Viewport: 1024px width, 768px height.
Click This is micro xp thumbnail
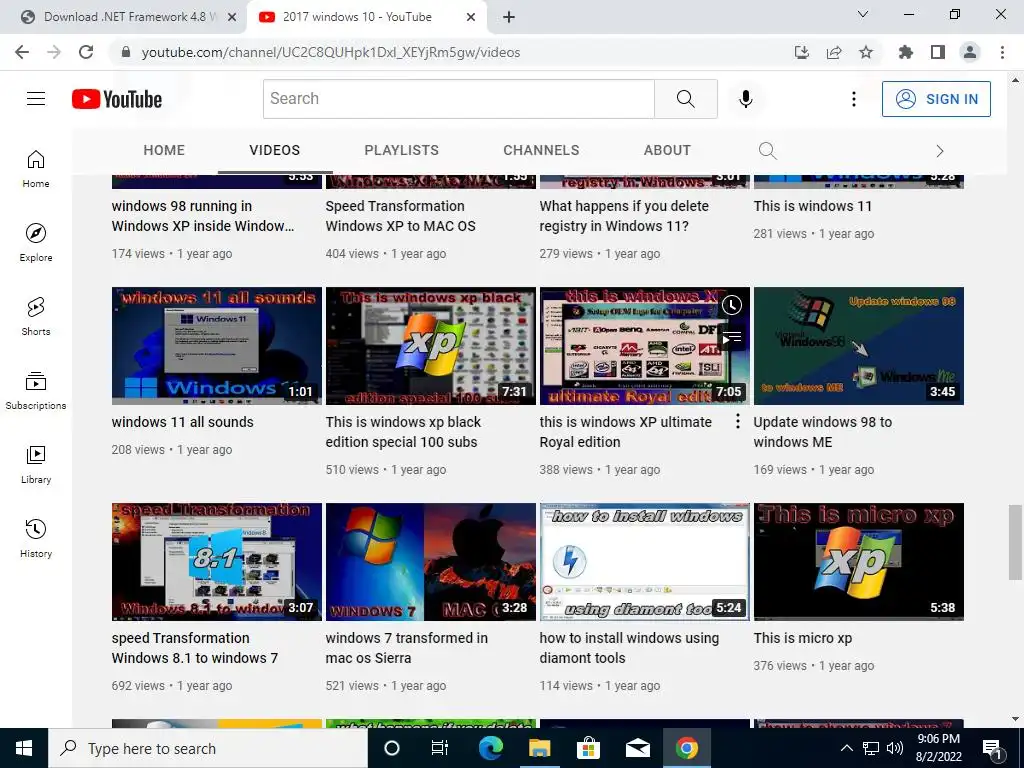click(858, 562)
